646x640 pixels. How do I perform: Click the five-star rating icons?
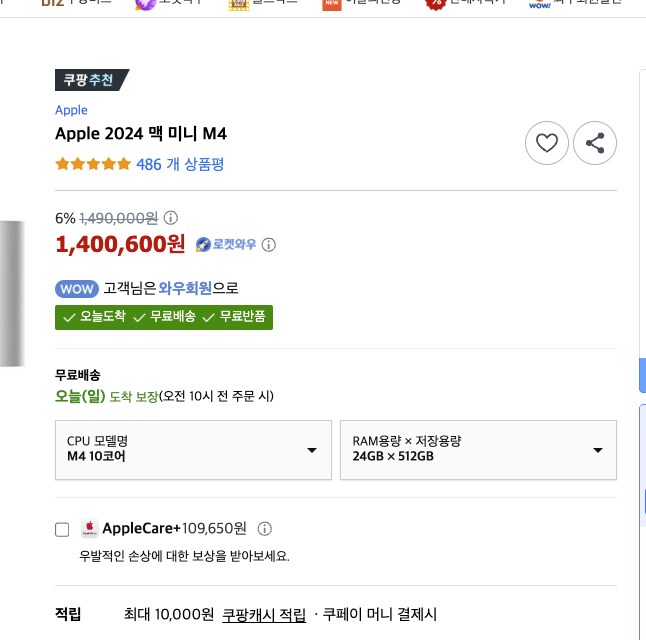point(93,164)
